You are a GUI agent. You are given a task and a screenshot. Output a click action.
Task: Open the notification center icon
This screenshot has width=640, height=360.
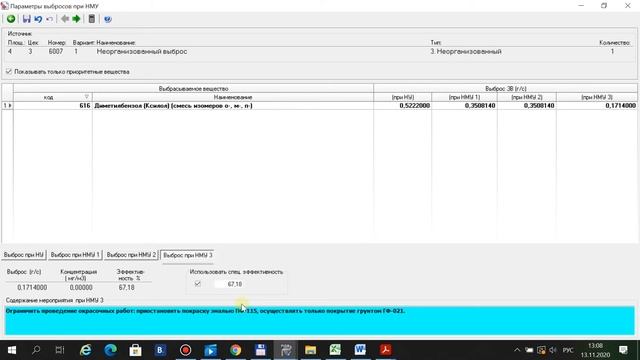click(623, 350)
